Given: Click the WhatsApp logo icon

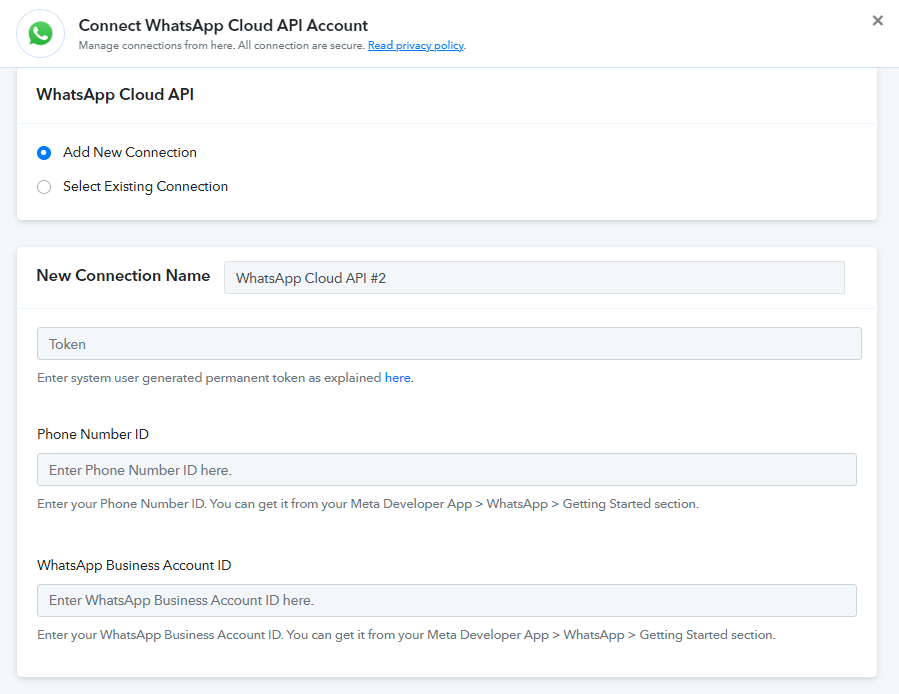Looking at the screenshot, I should click(x=41, y=33).
